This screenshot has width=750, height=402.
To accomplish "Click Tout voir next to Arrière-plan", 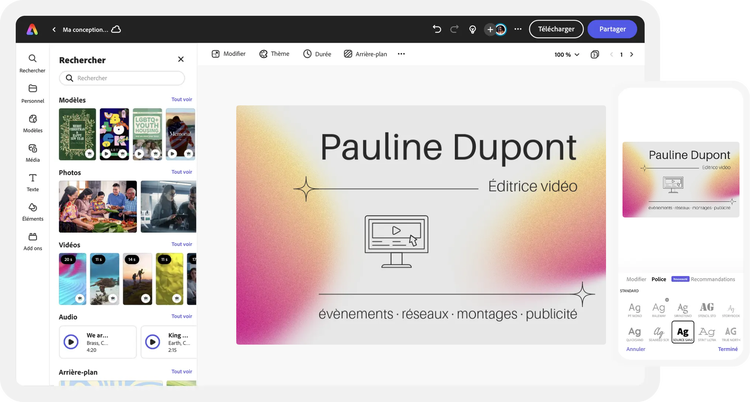I will click(x=182, y=371).
